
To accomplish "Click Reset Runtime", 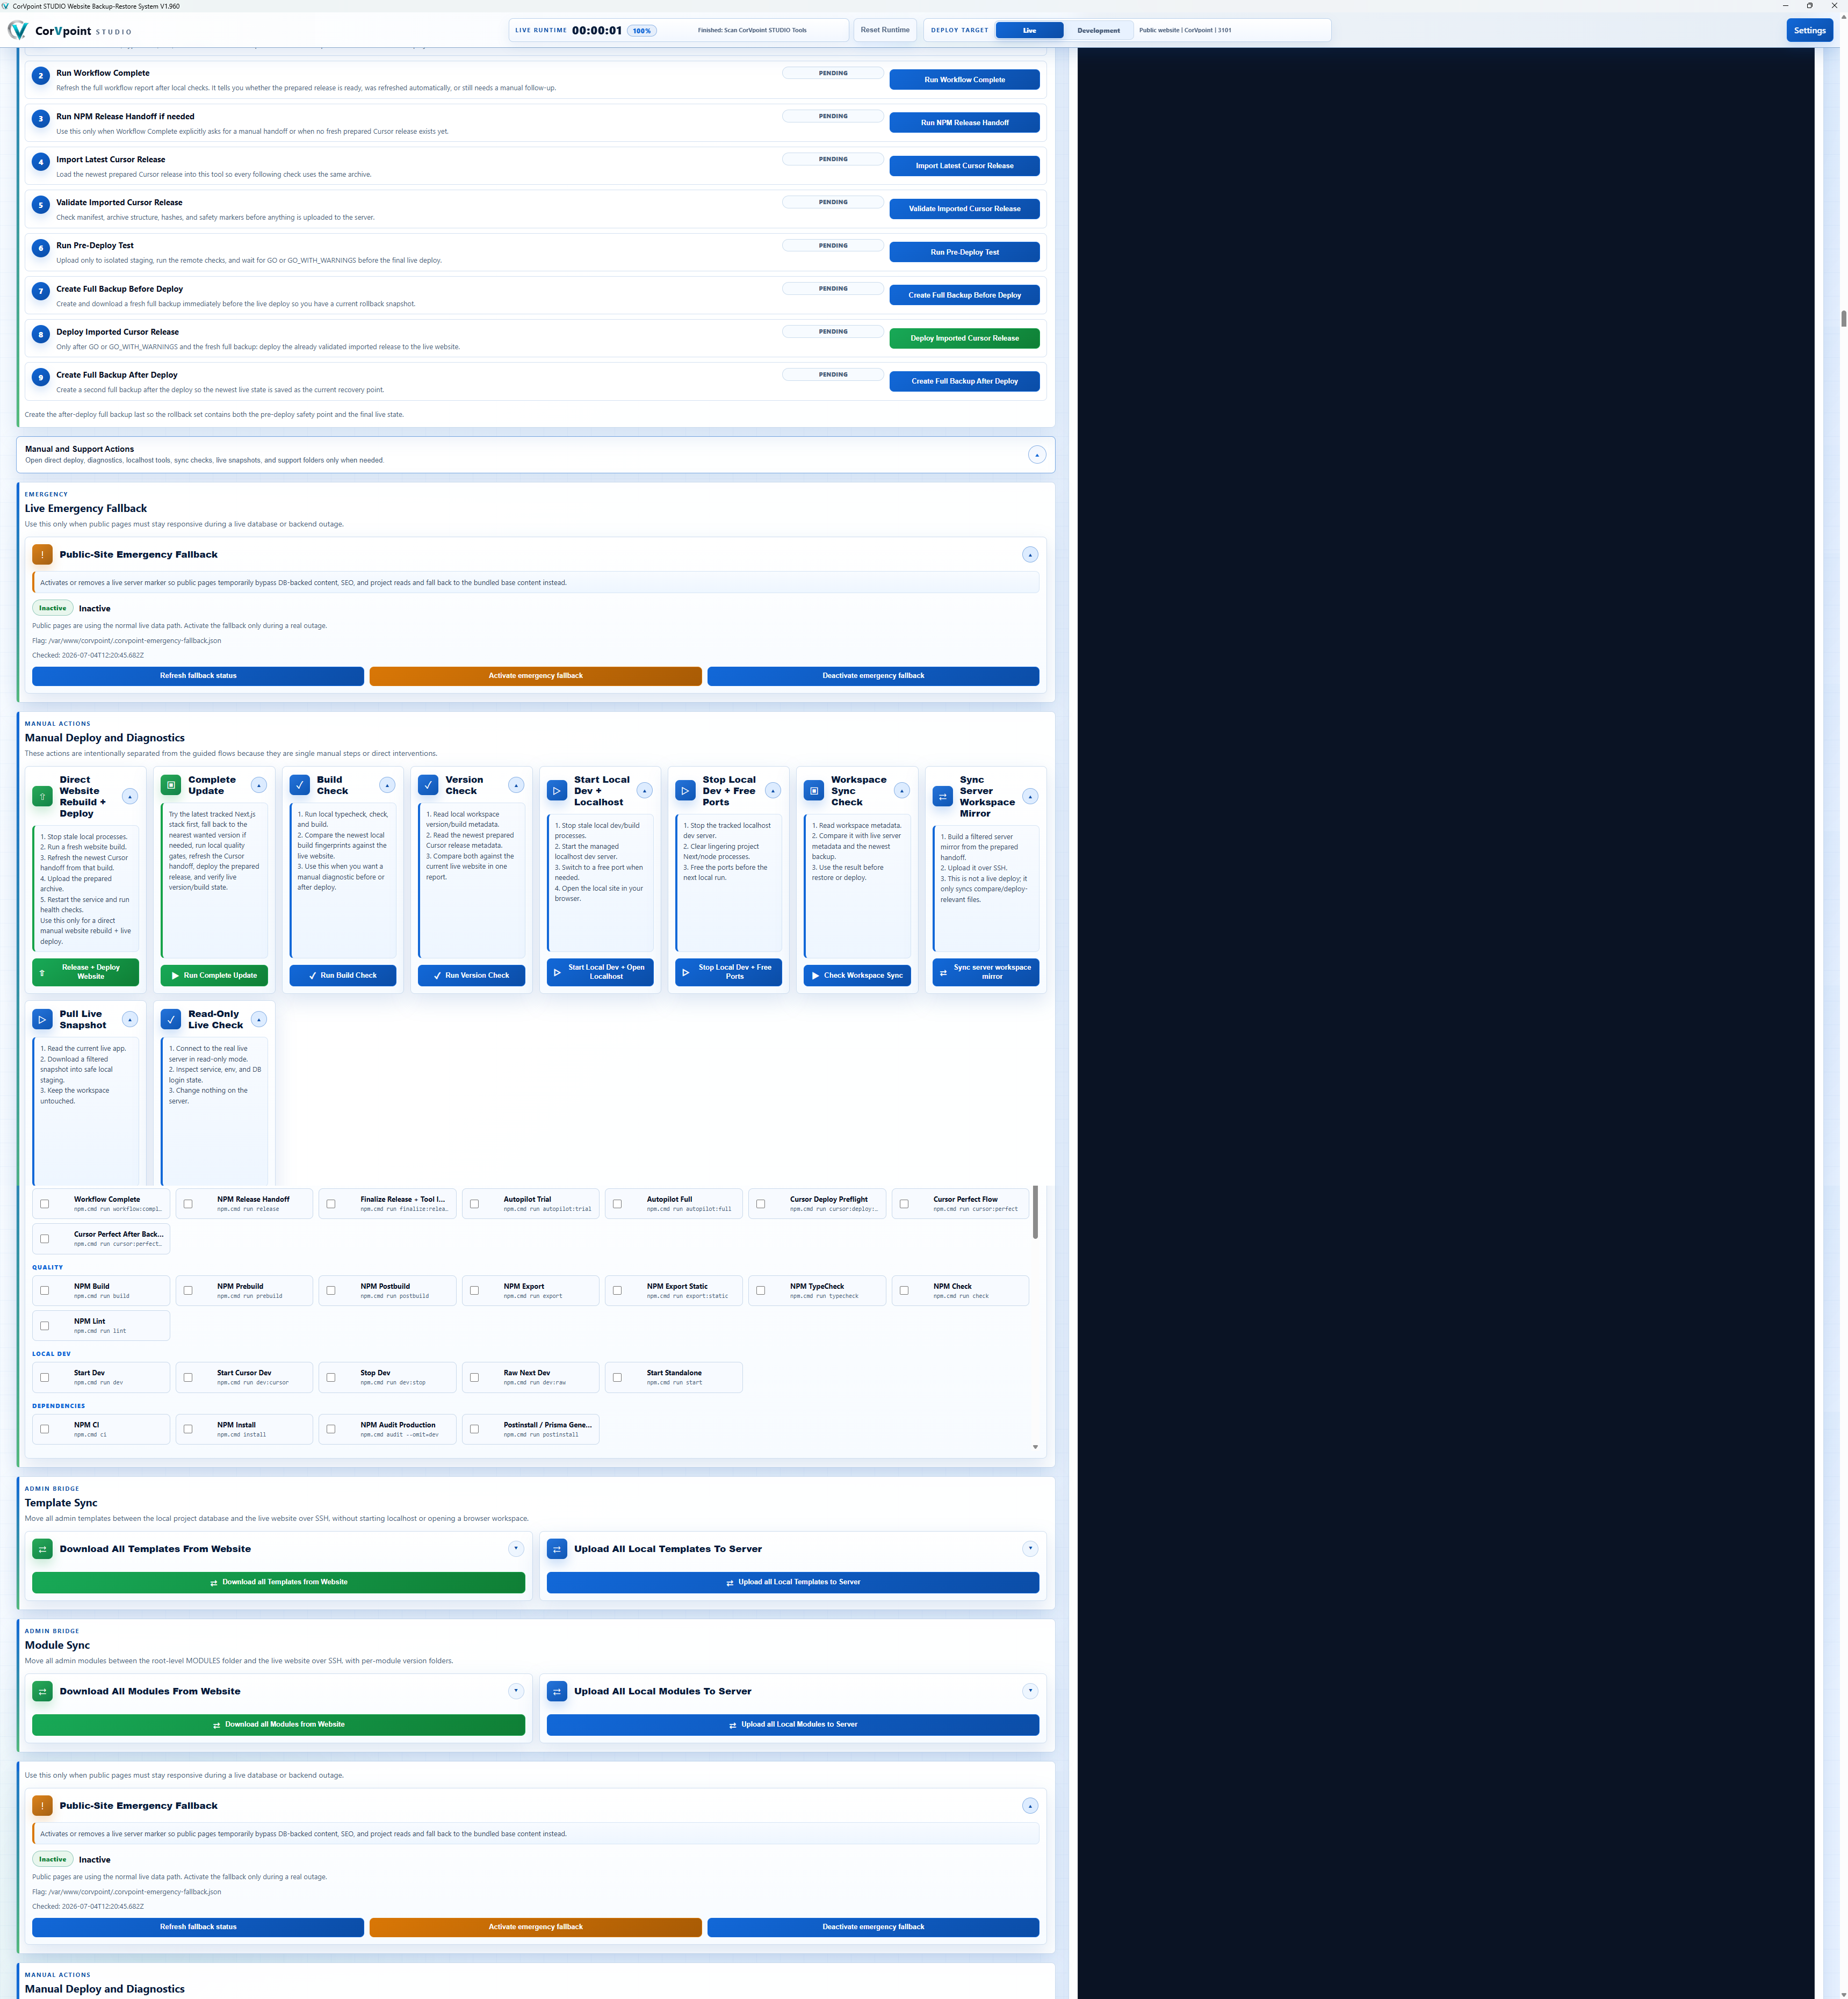I will pos(885,30).
